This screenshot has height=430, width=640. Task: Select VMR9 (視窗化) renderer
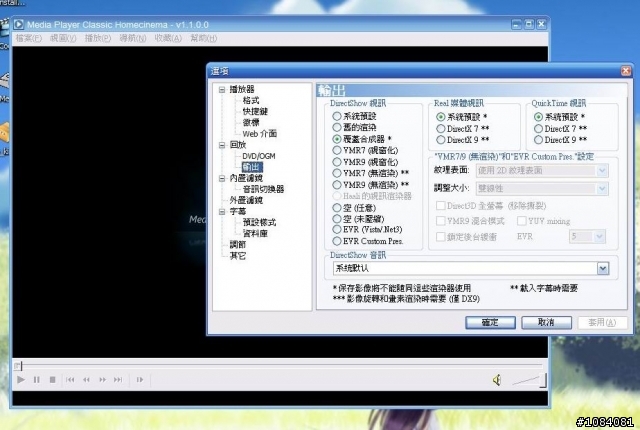tap(337, 162)
